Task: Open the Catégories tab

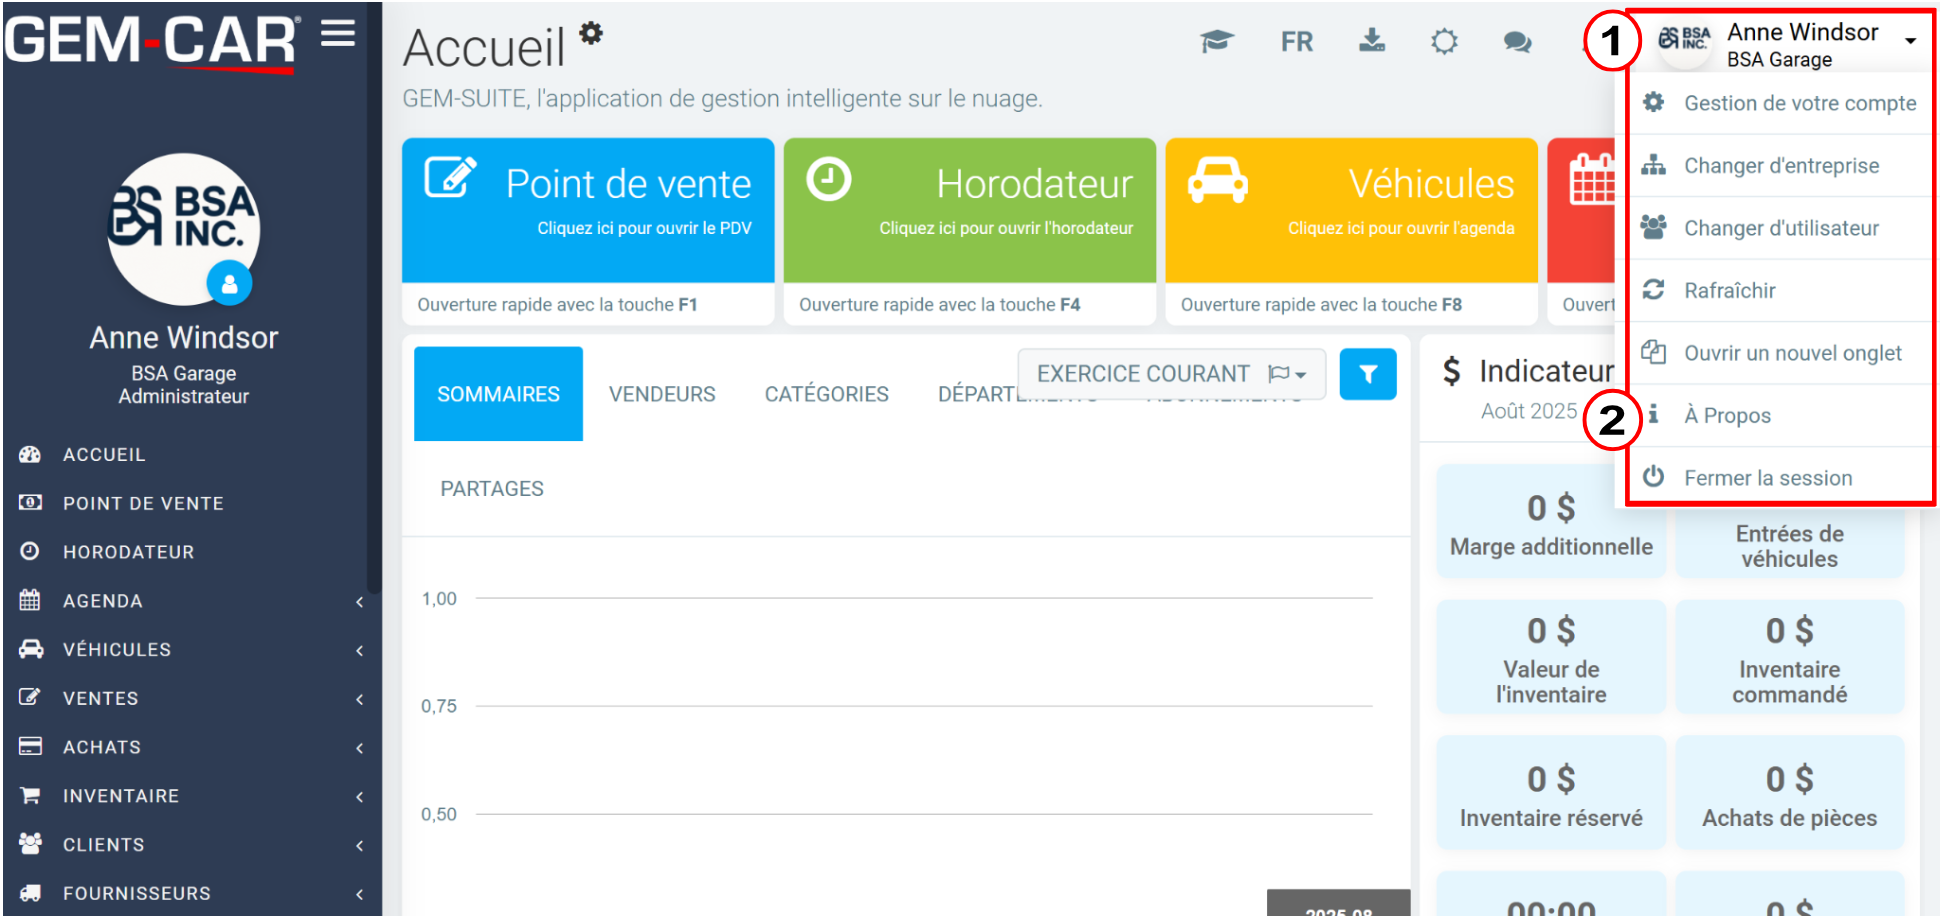Action: click(826, 394)
